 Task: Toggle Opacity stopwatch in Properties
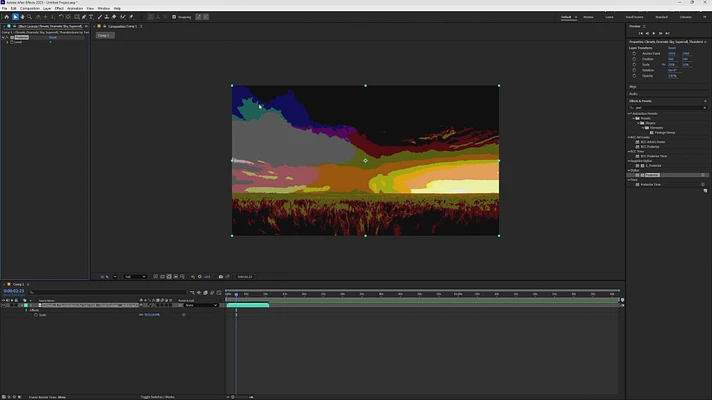[x=634, y=76]
